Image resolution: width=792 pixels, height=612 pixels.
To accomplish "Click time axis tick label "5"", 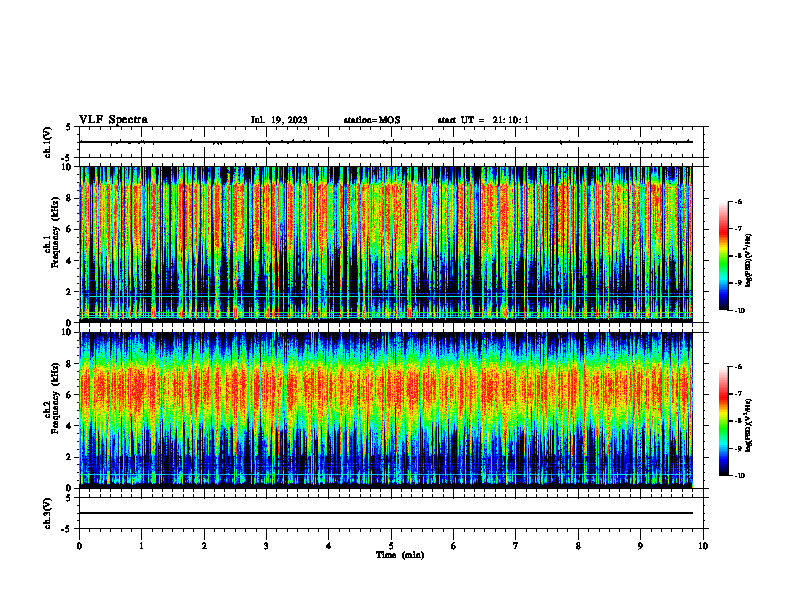I will [x=391, y=546].
